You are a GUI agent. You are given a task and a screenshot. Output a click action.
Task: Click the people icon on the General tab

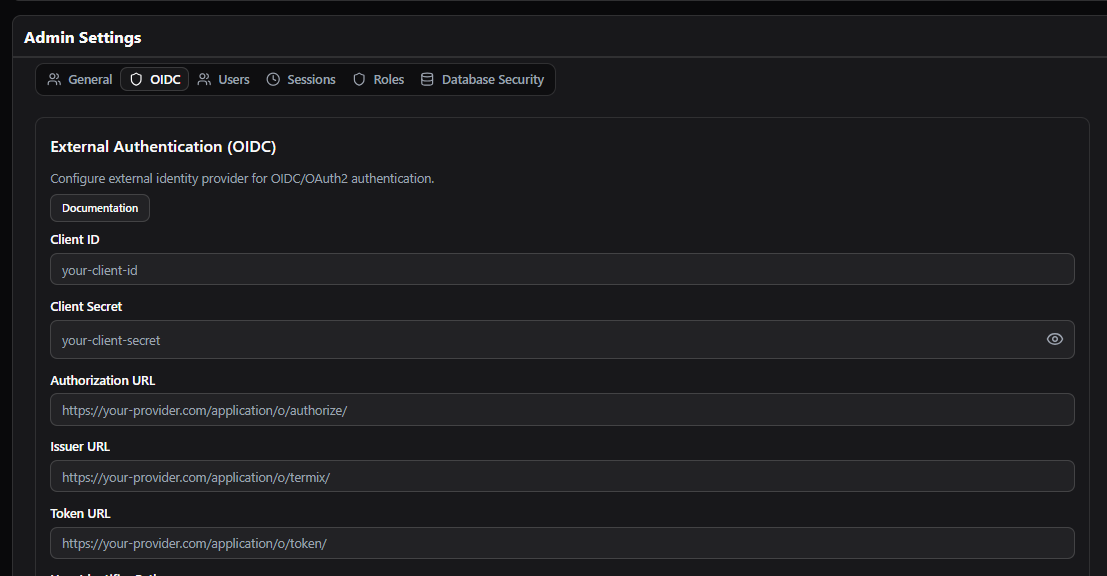pos(54,79)
